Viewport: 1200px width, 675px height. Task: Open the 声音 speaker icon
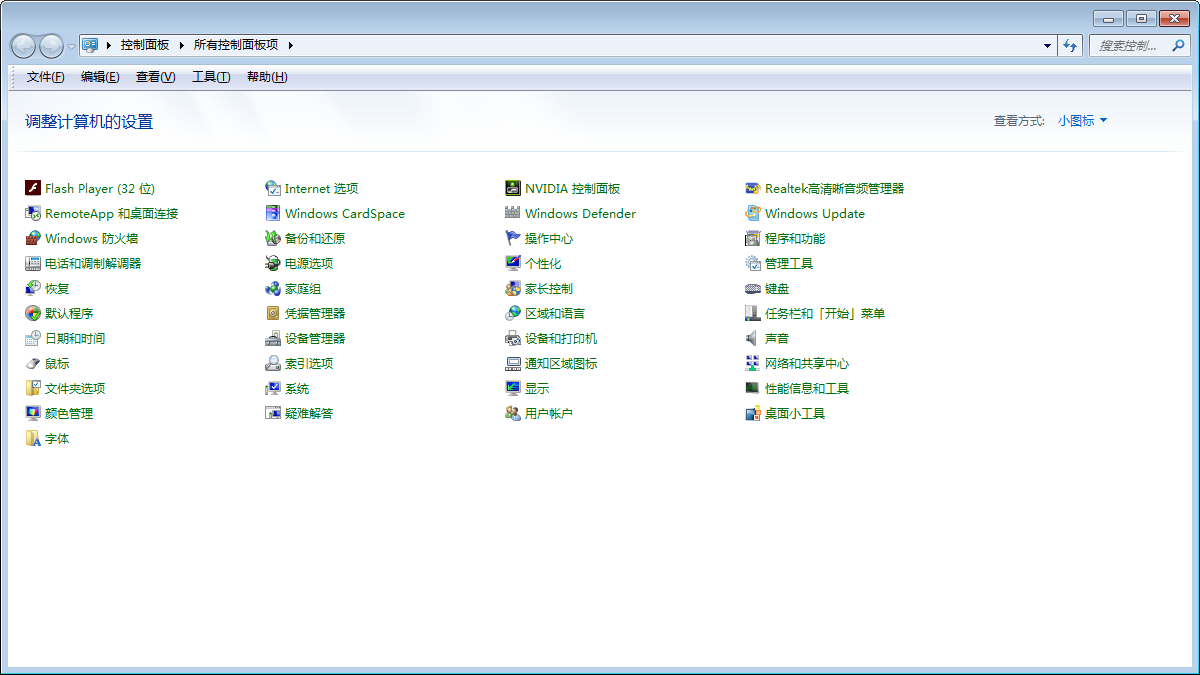pyautogui.click(x=753, y=338)
